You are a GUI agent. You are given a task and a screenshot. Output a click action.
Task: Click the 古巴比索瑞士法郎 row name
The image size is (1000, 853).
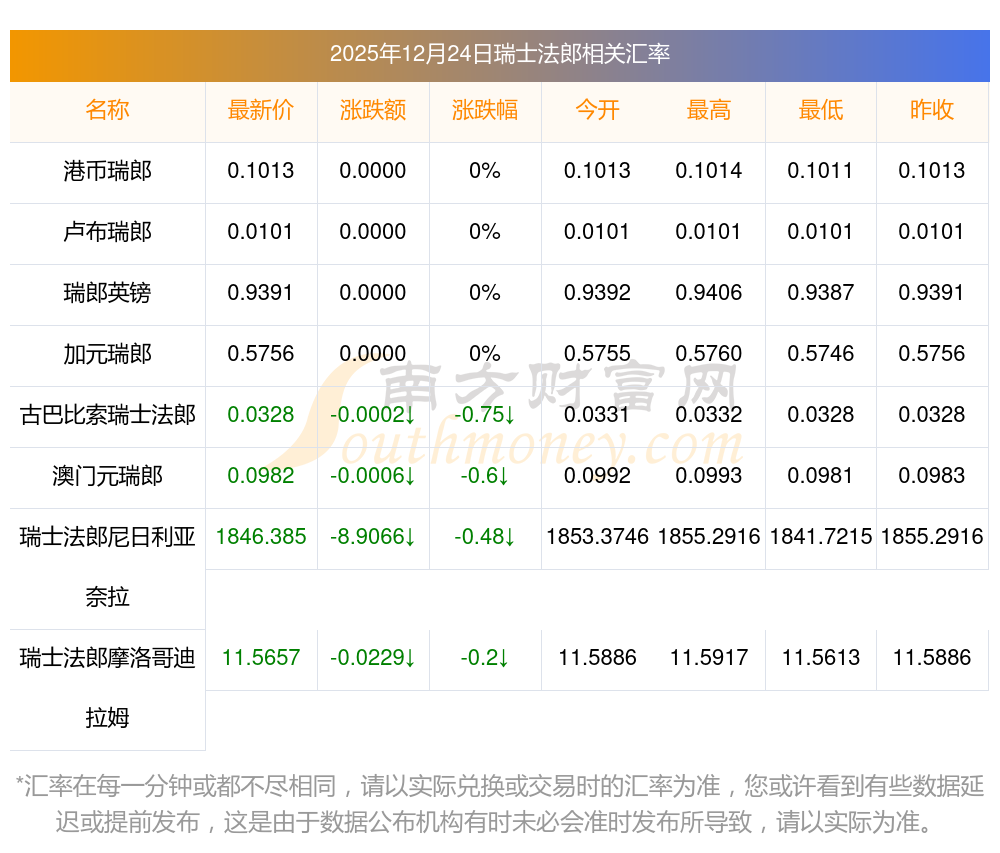coord(107,415)
